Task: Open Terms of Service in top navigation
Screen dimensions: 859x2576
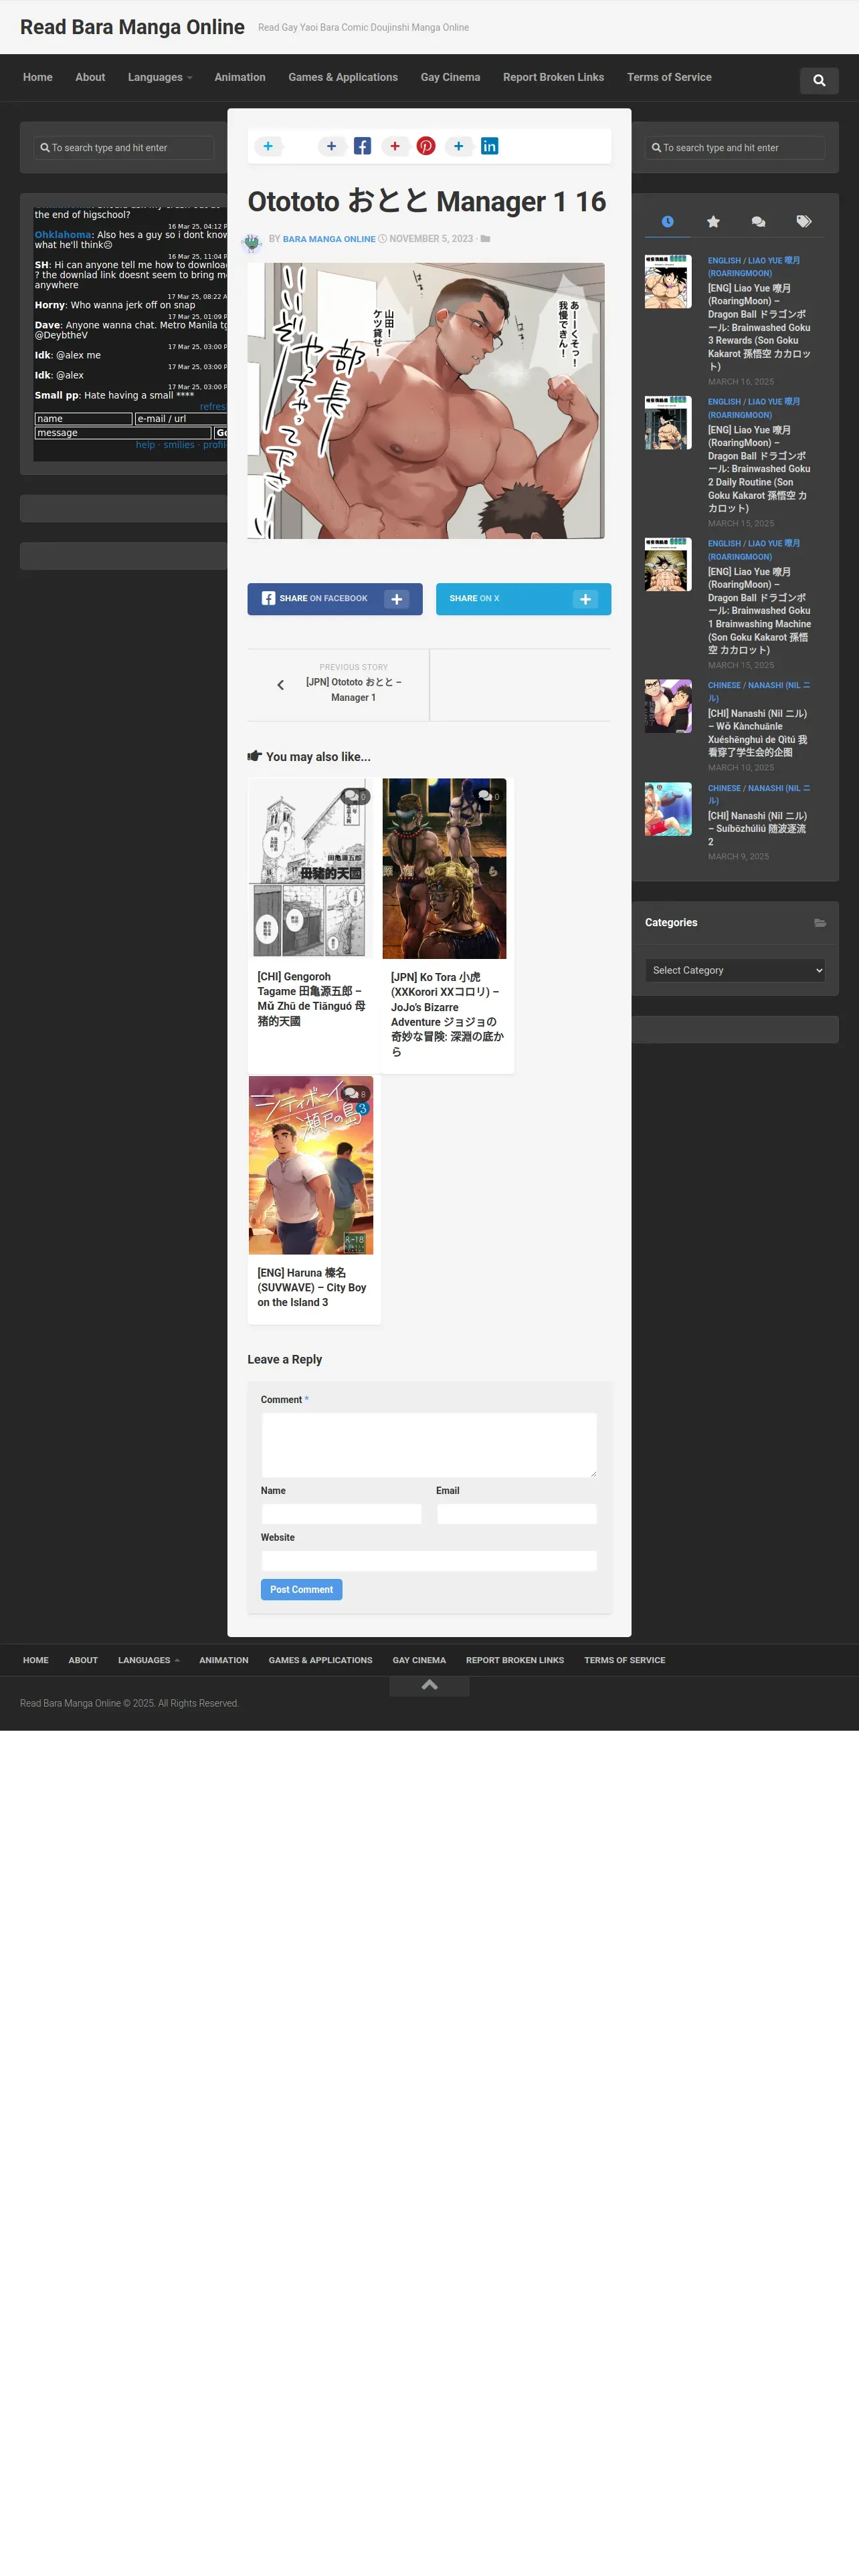Action: 669,77
